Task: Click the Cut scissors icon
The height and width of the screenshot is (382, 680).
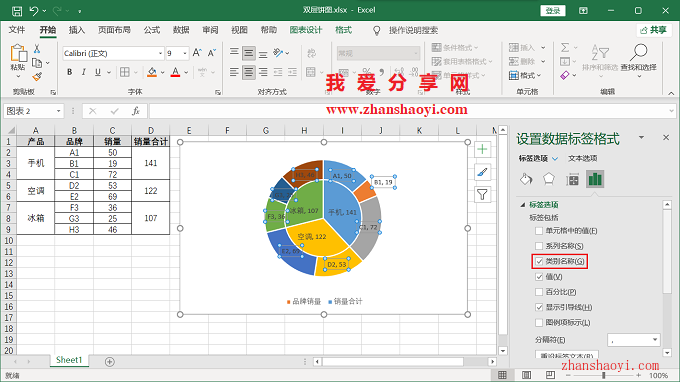Action: 37,49
